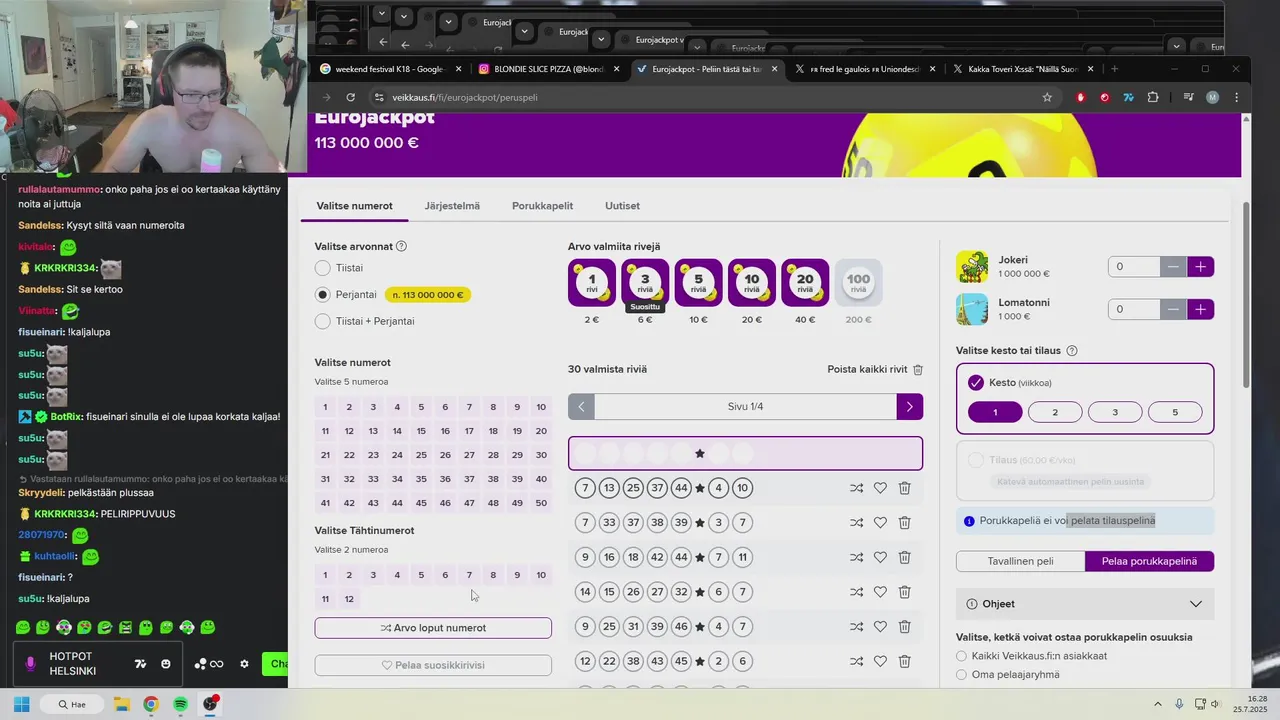This screenshot has height=720, width=1280.
Task: Shuffle the row 9 16 18 42 44
Action: (856, 557)
